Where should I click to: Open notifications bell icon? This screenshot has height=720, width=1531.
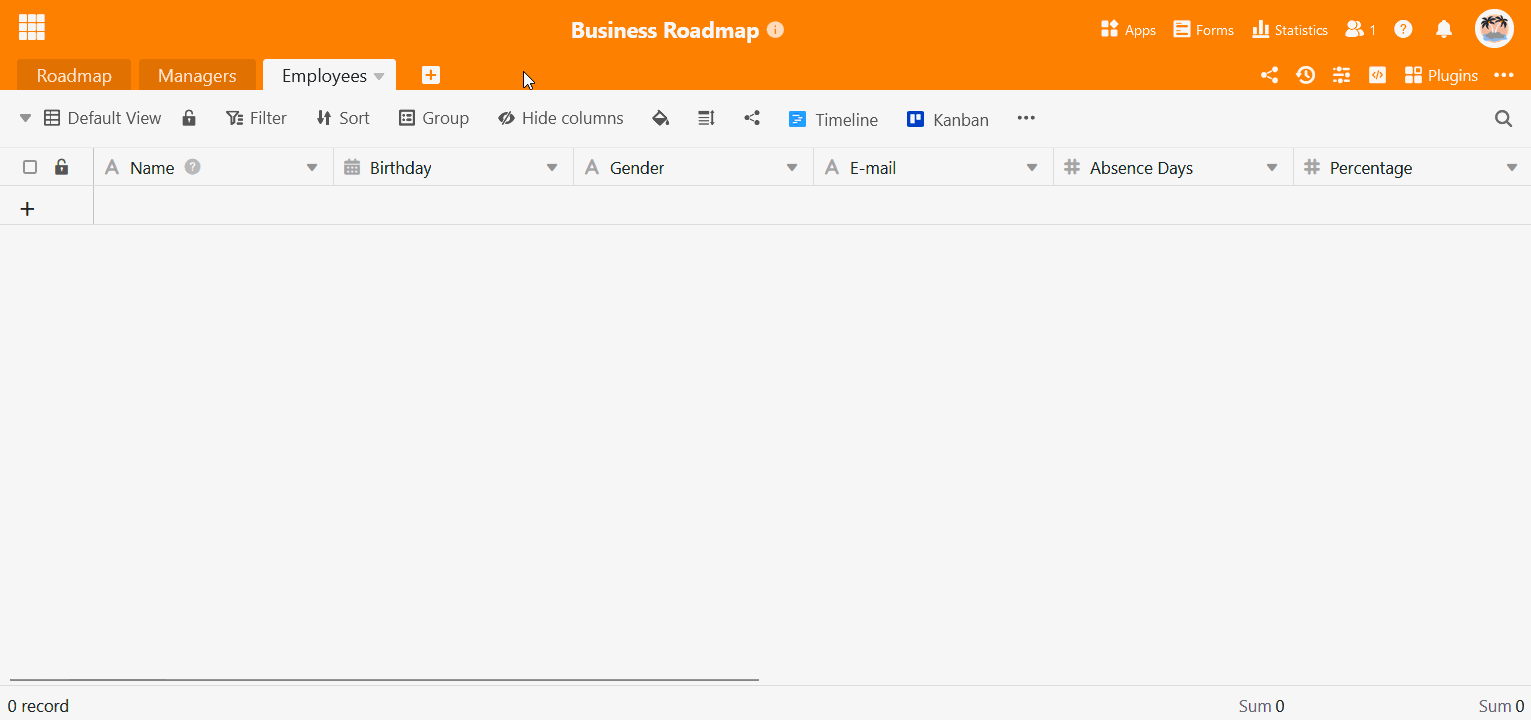(x=1443, y=29)
